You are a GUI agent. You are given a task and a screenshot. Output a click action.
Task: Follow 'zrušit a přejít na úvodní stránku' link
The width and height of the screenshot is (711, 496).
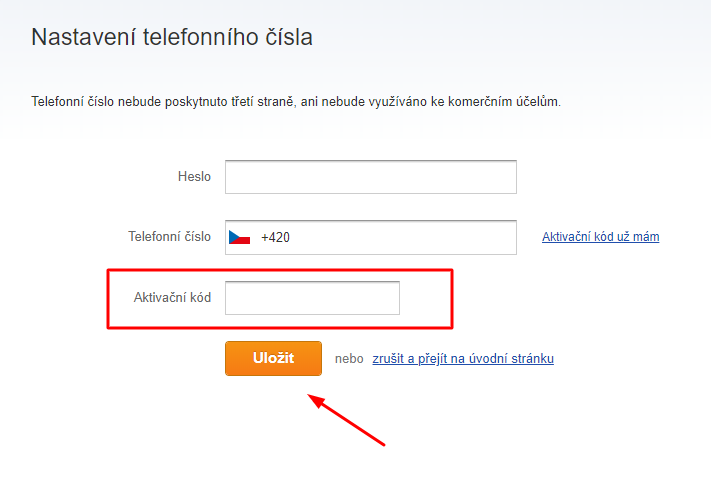tap(463, 359)
